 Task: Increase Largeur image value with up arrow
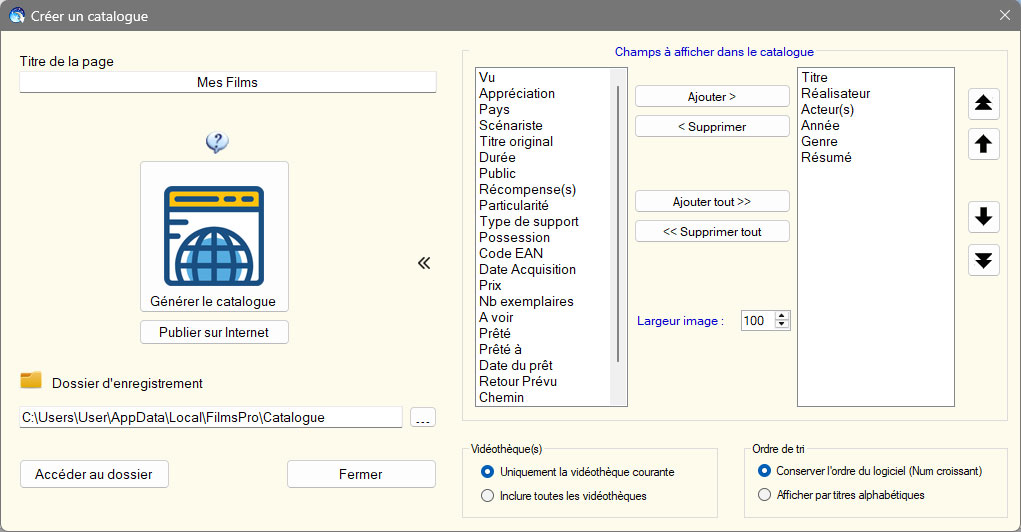point(782,316)
